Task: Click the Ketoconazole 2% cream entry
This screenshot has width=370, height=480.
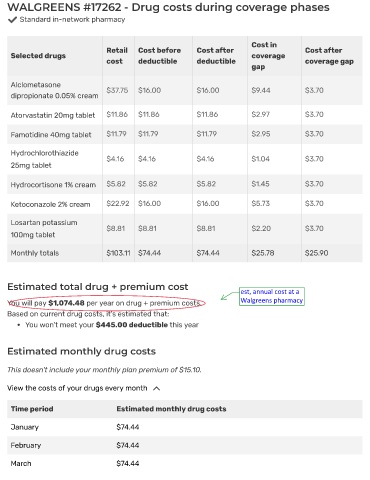Action: 50,204
